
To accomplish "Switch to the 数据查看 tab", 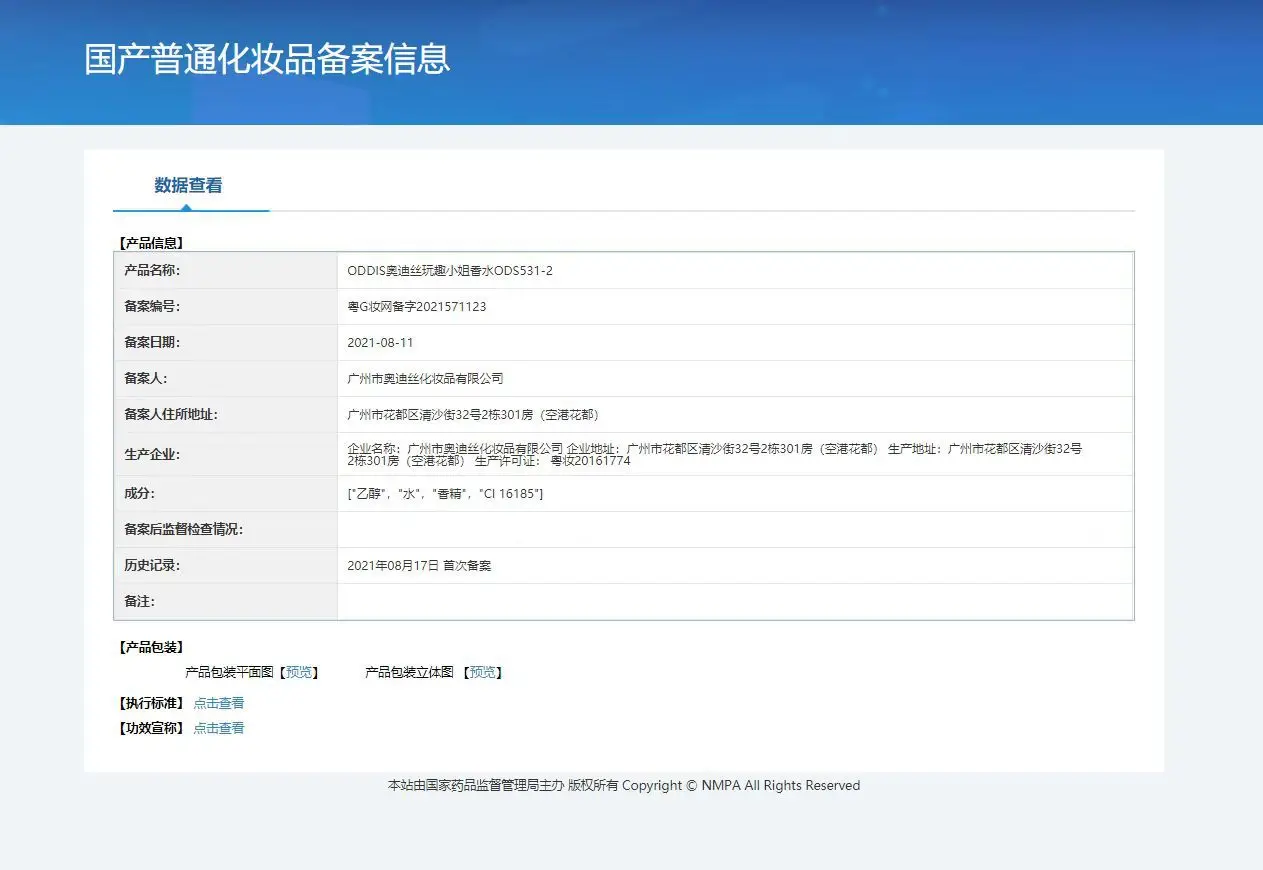I will click(188, 185).
